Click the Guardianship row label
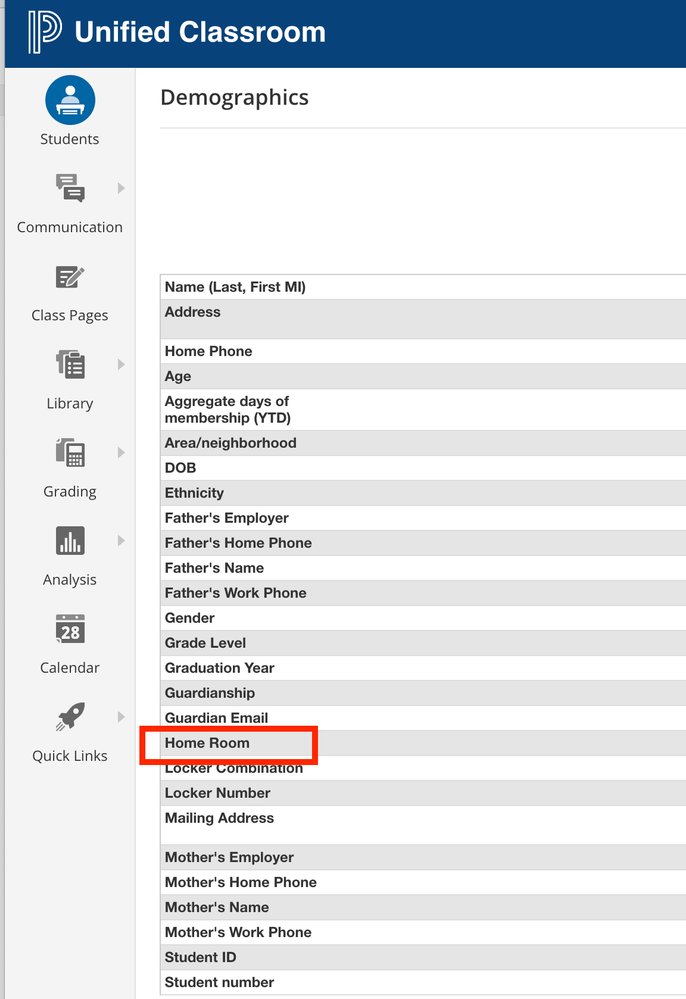 click(x=210, y=693)
